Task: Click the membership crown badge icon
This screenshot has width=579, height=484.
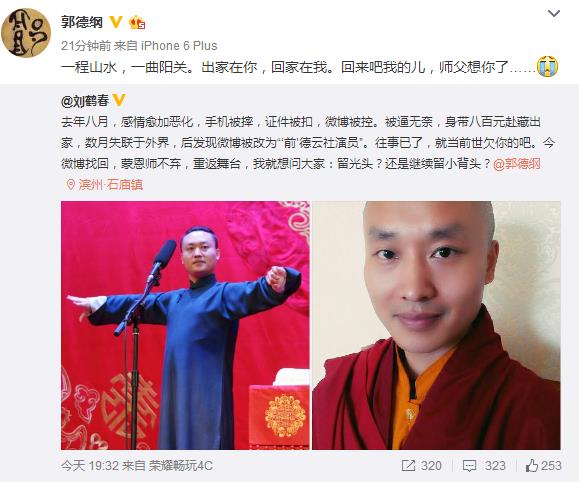Action: click(137, 23)
